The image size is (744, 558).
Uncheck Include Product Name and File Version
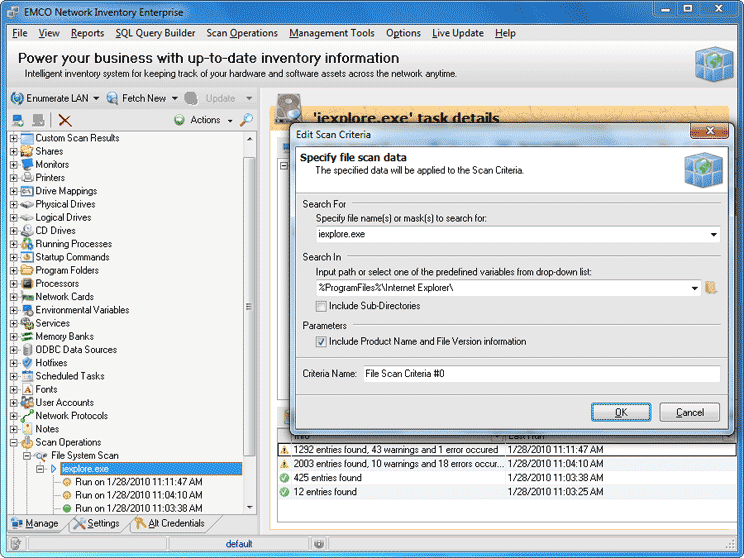click(x=321, y=342)
